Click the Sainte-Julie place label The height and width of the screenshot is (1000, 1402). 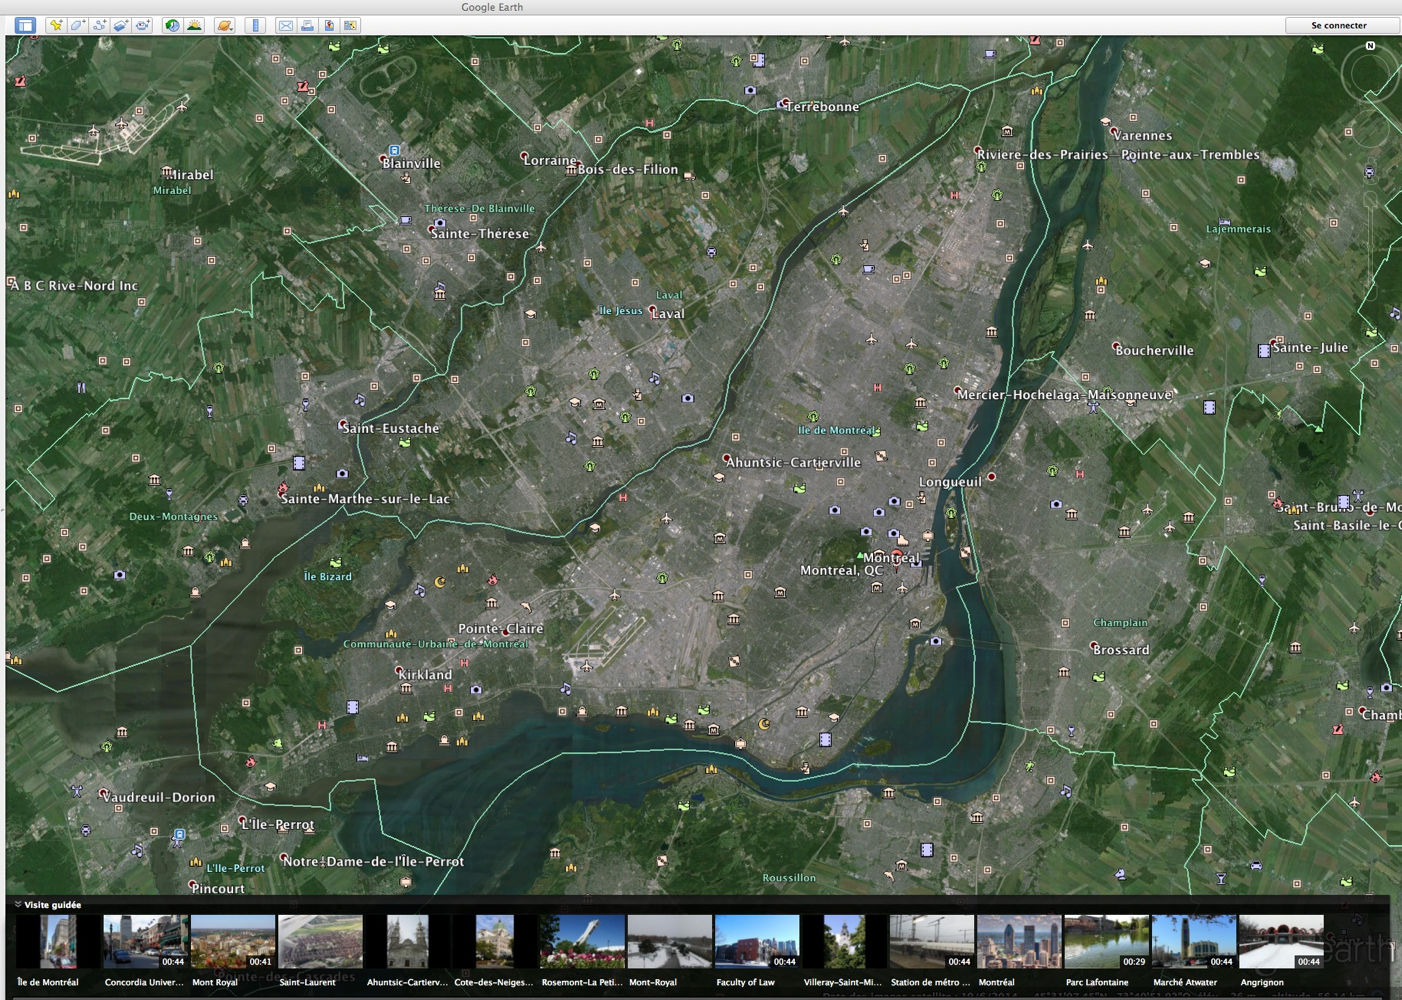tap(1310, 347)
